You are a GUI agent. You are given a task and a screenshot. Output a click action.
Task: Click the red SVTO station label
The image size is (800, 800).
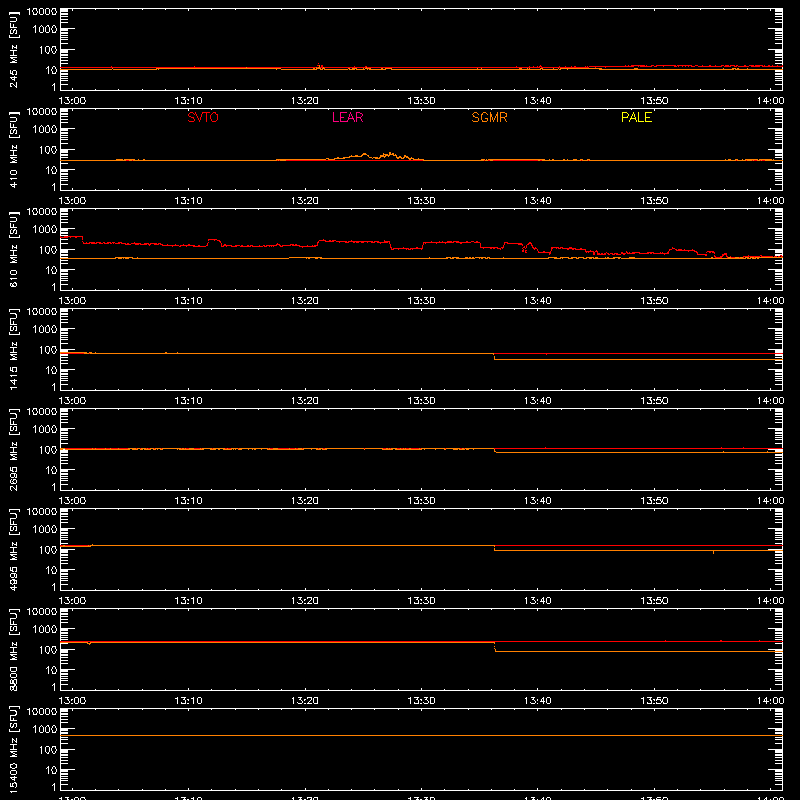tap(203, 117)
